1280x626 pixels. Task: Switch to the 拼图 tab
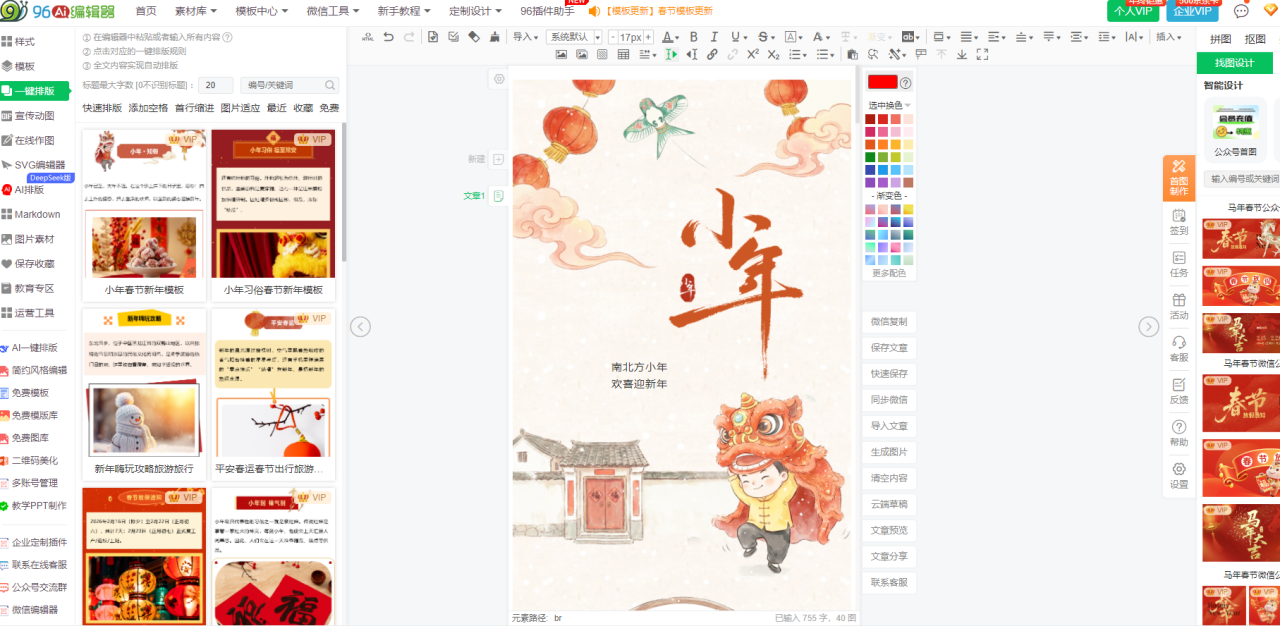point(1221,39)
